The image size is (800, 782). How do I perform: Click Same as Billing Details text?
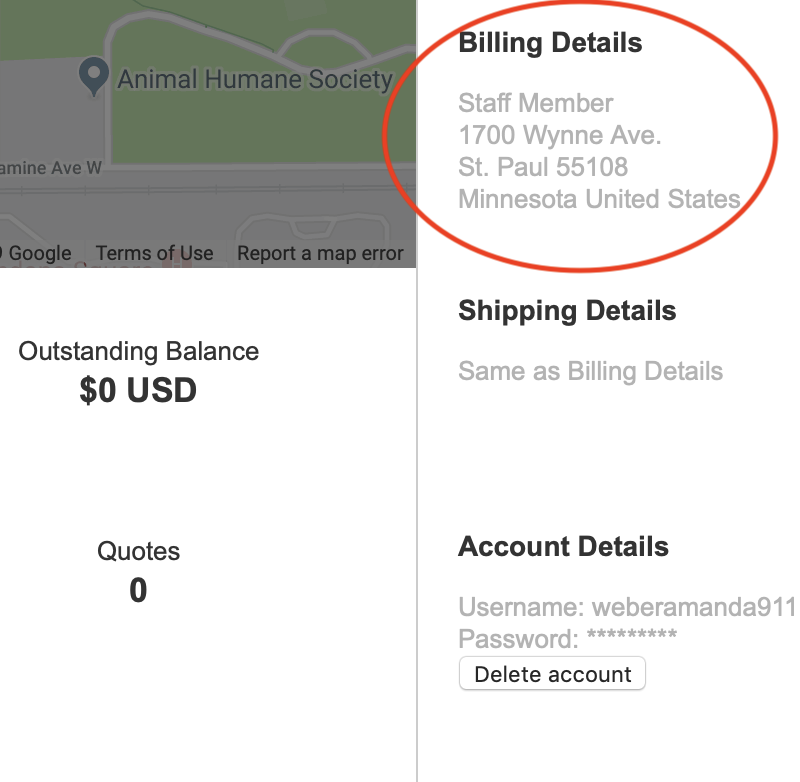tap(590, 372)
